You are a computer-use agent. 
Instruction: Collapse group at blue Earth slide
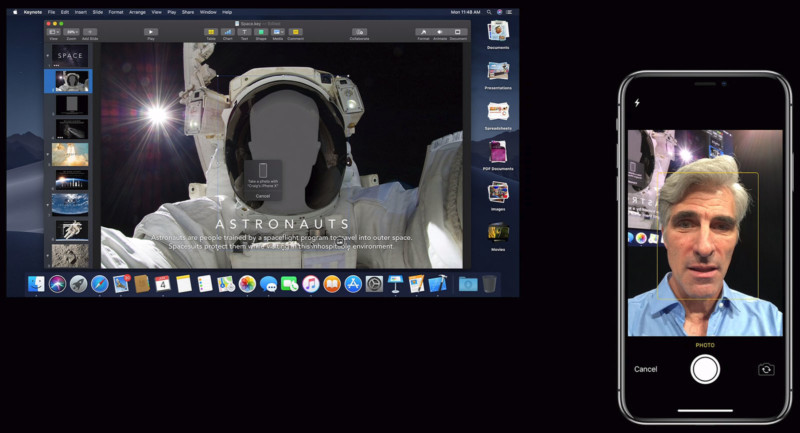pos(47,205)
